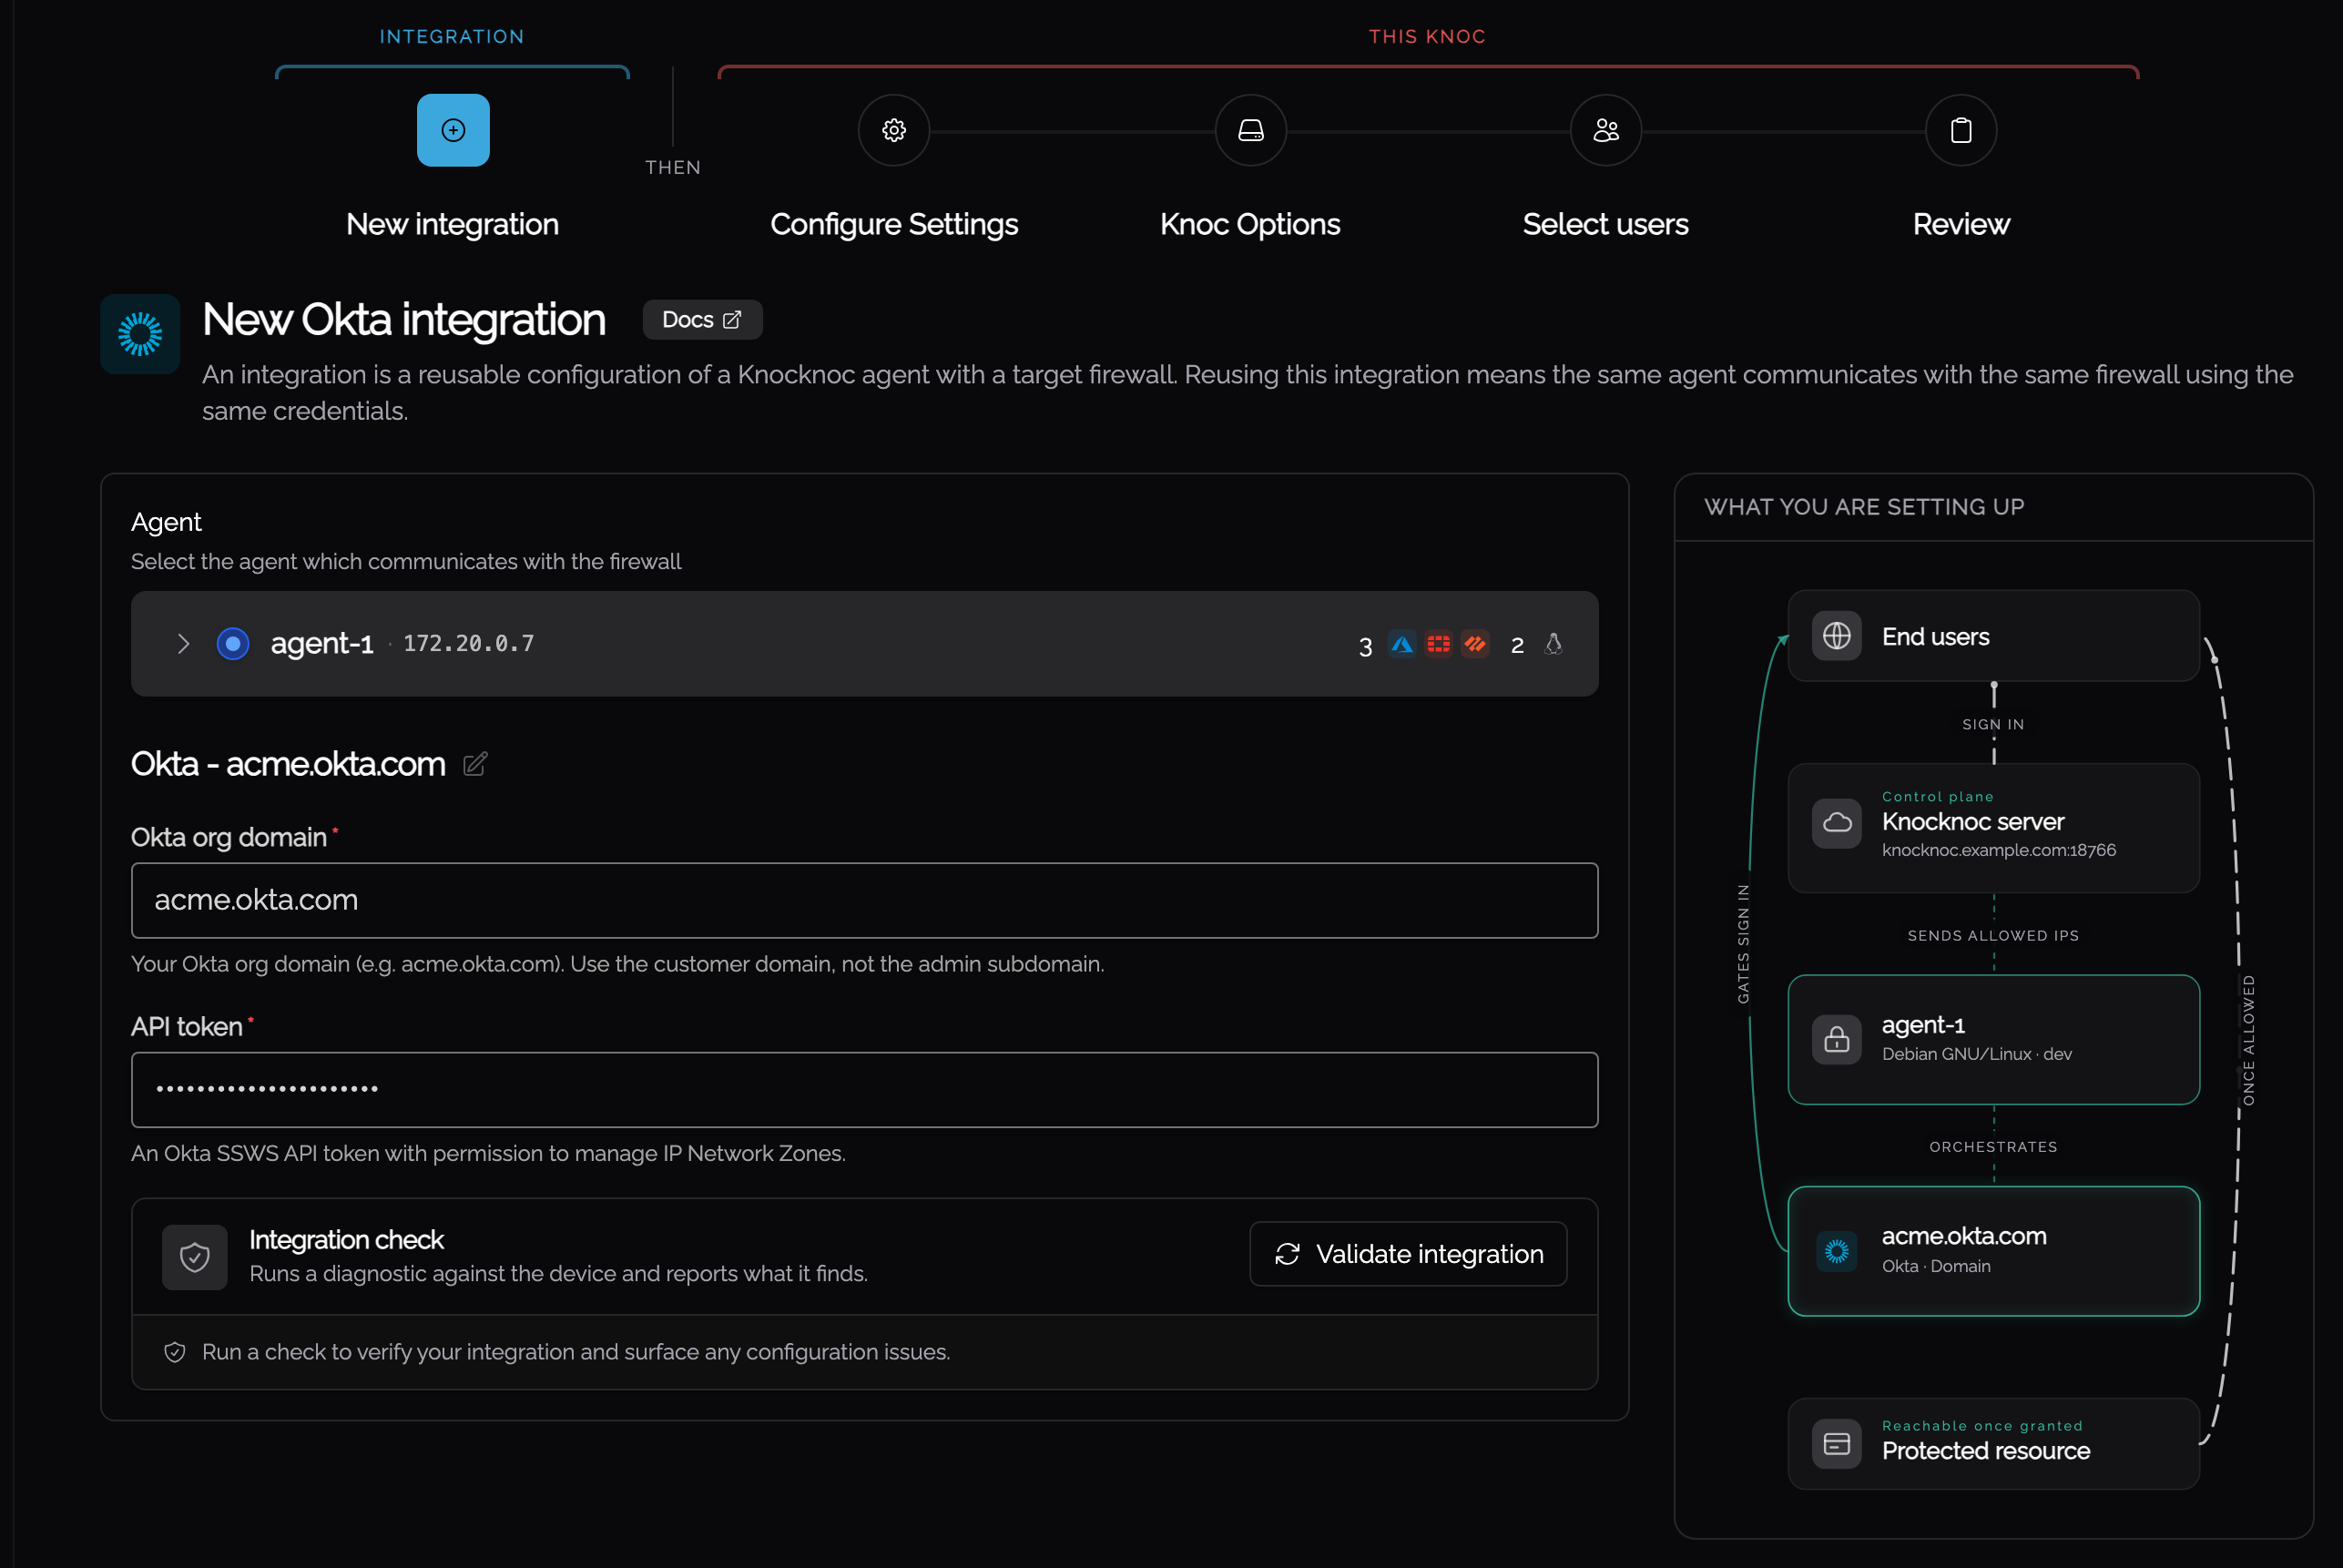Click the 'Review' step label
This screenshot has width=2343, height=1568.
1961,224
